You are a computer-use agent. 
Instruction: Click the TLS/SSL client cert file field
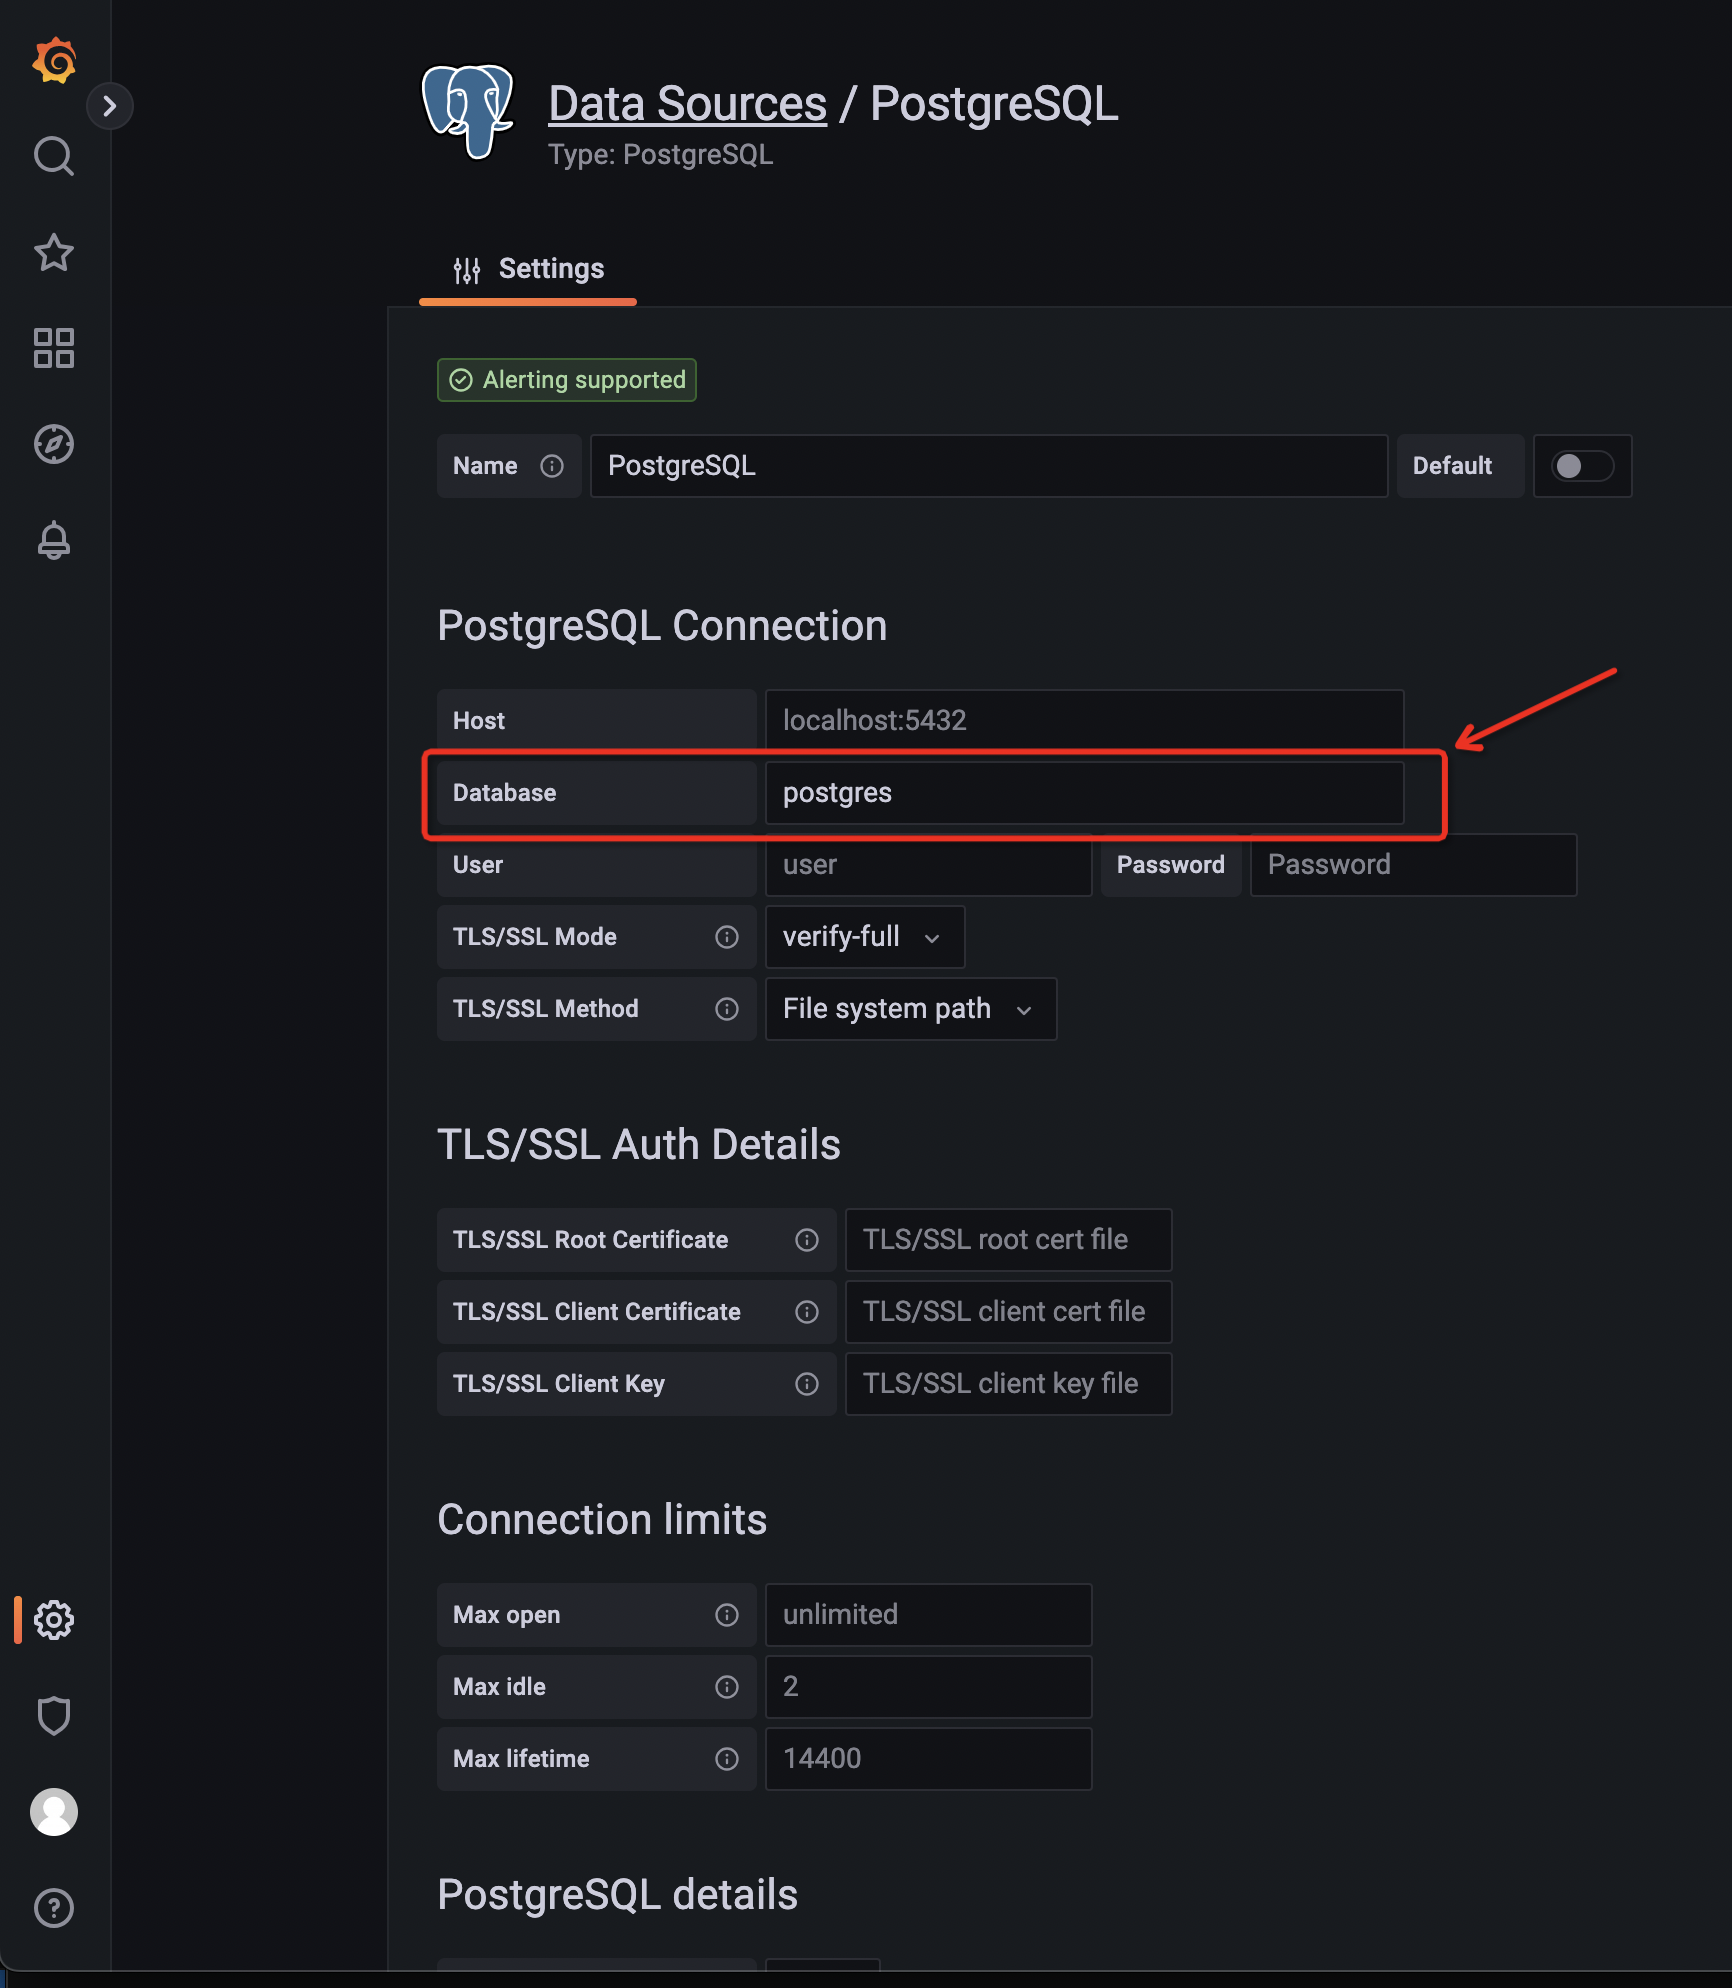click(x=1009, y=1312)
